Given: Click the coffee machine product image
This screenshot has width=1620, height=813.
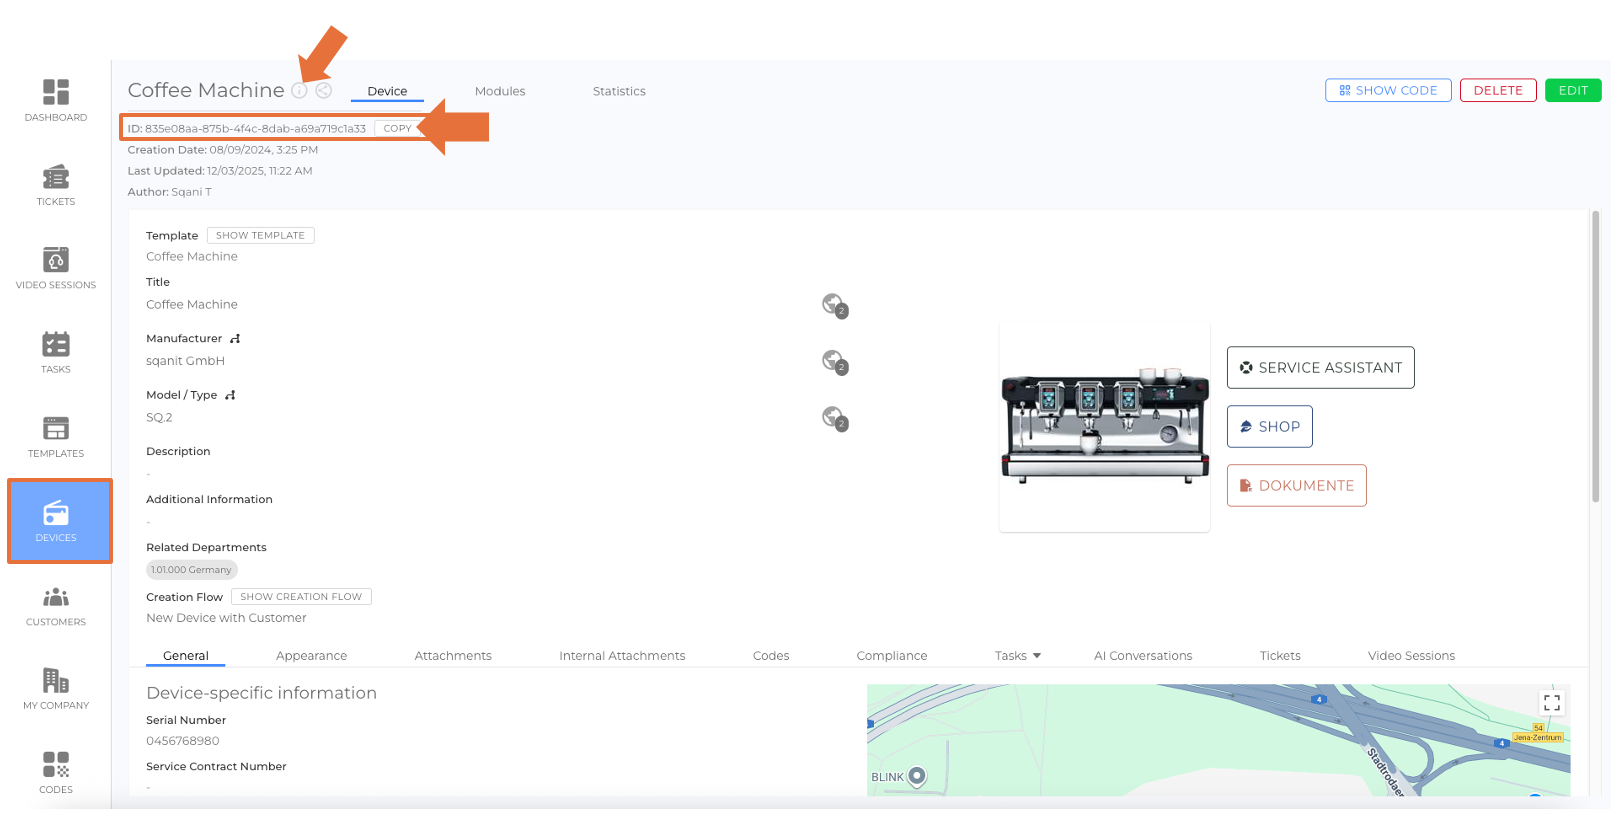Looking at the screenshot, I should click(x=1104, y=428).
